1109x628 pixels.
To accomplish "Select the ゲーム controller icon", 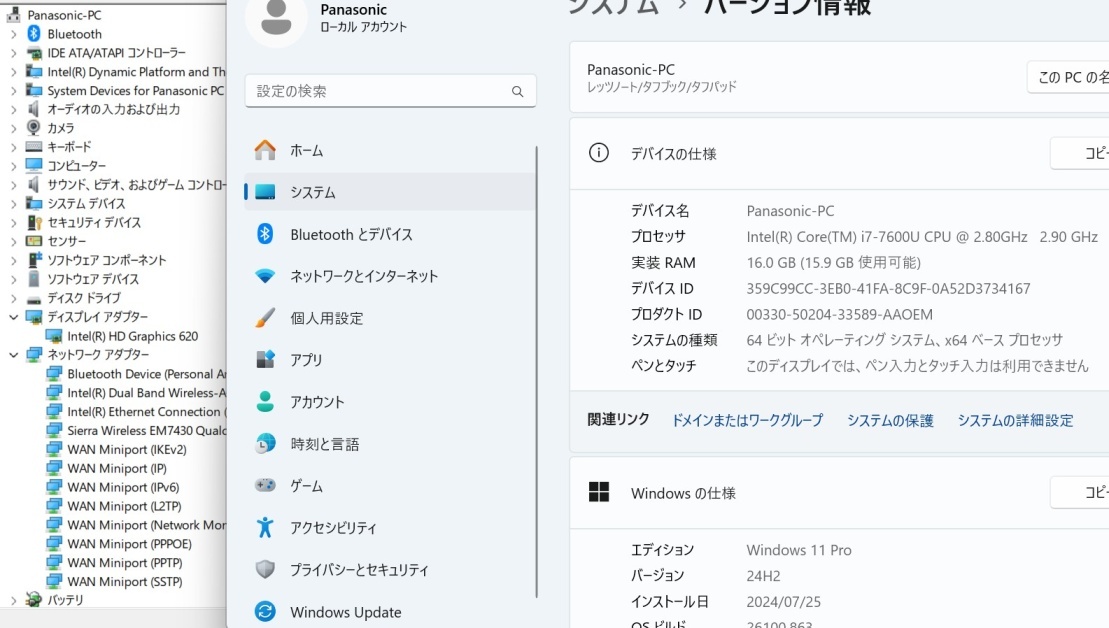I will coord(264,485).
